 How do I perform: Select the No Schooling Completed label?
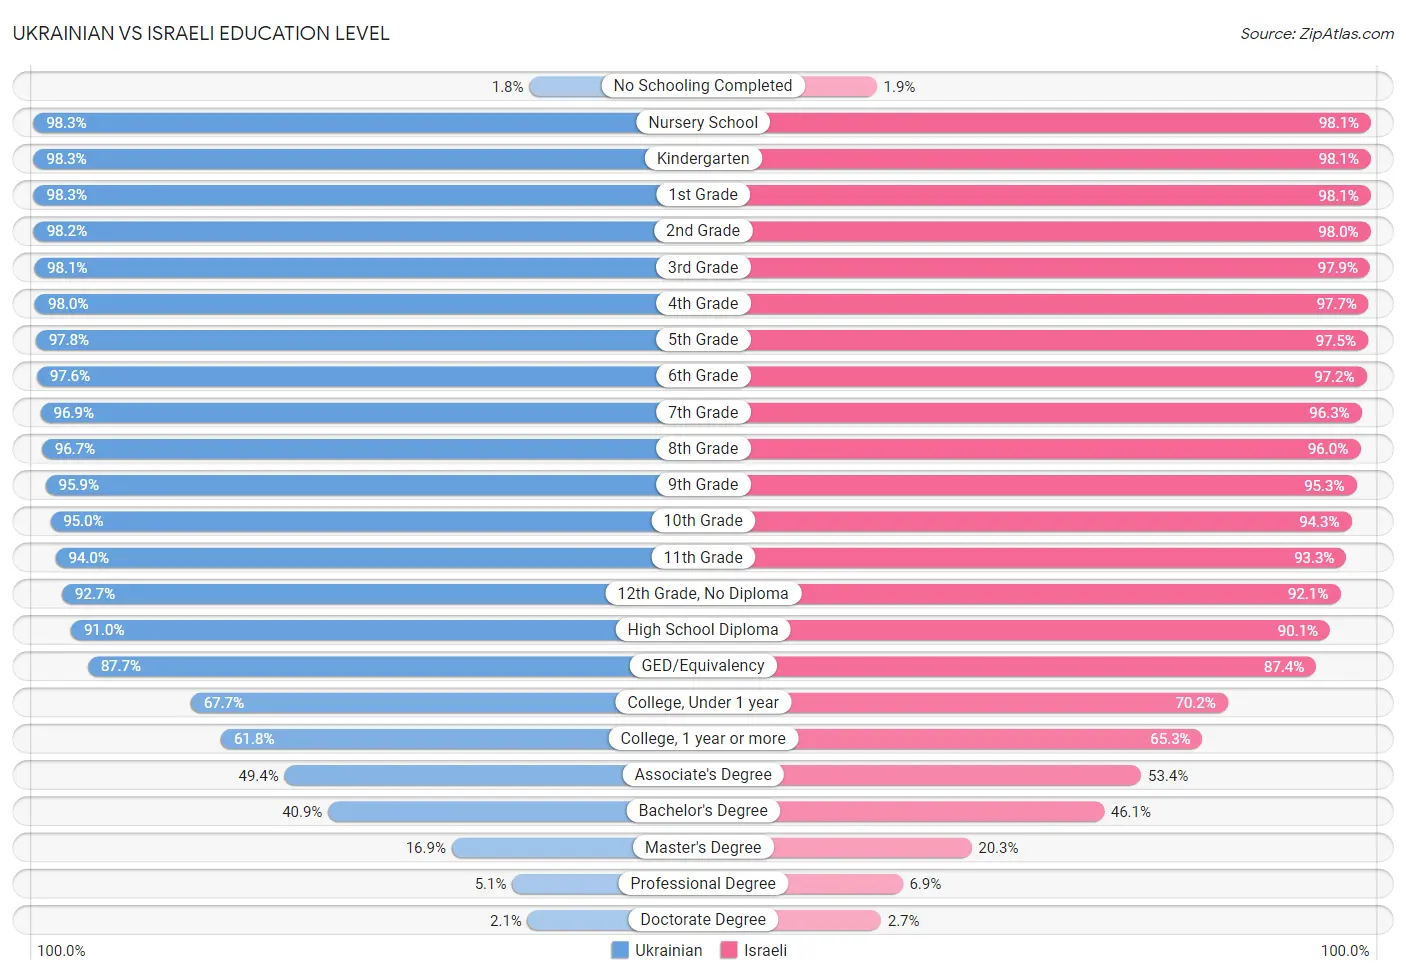point(703,86)
